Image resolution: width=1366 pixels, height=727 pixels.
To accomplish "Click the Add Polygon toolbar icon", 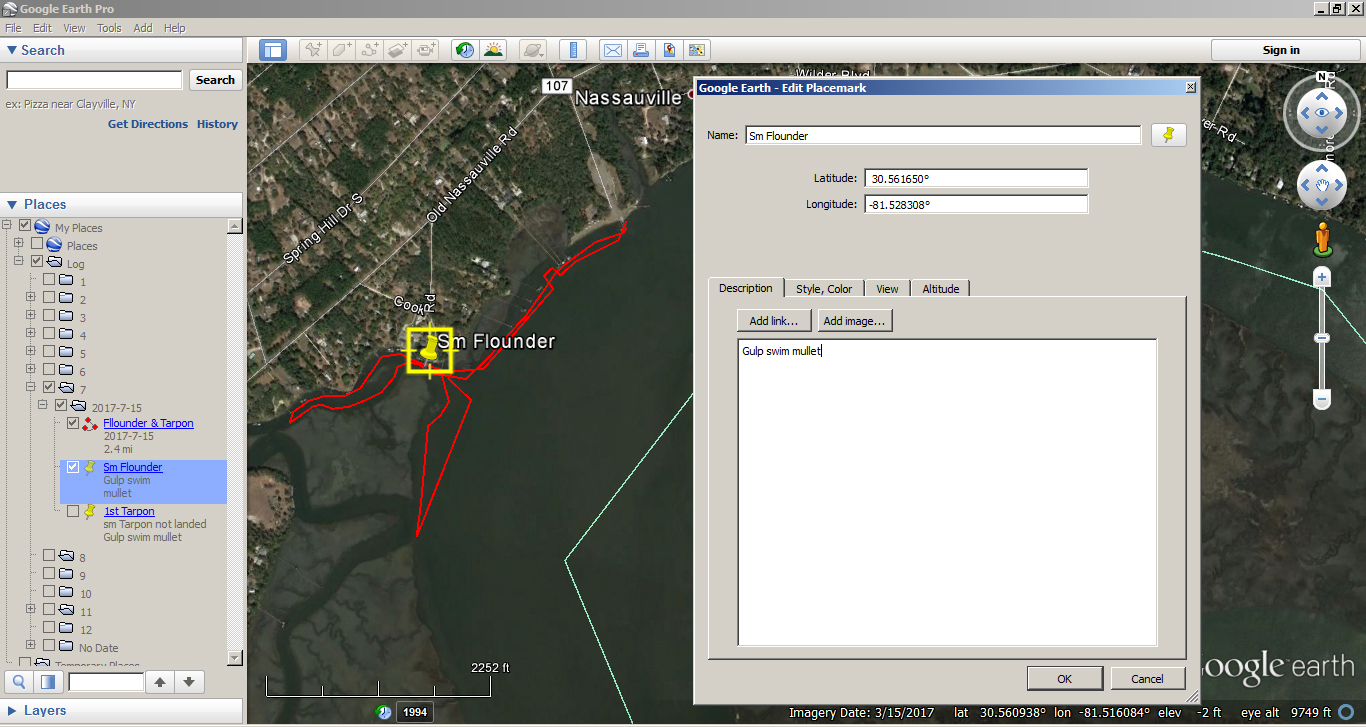I will click(342, 50).
